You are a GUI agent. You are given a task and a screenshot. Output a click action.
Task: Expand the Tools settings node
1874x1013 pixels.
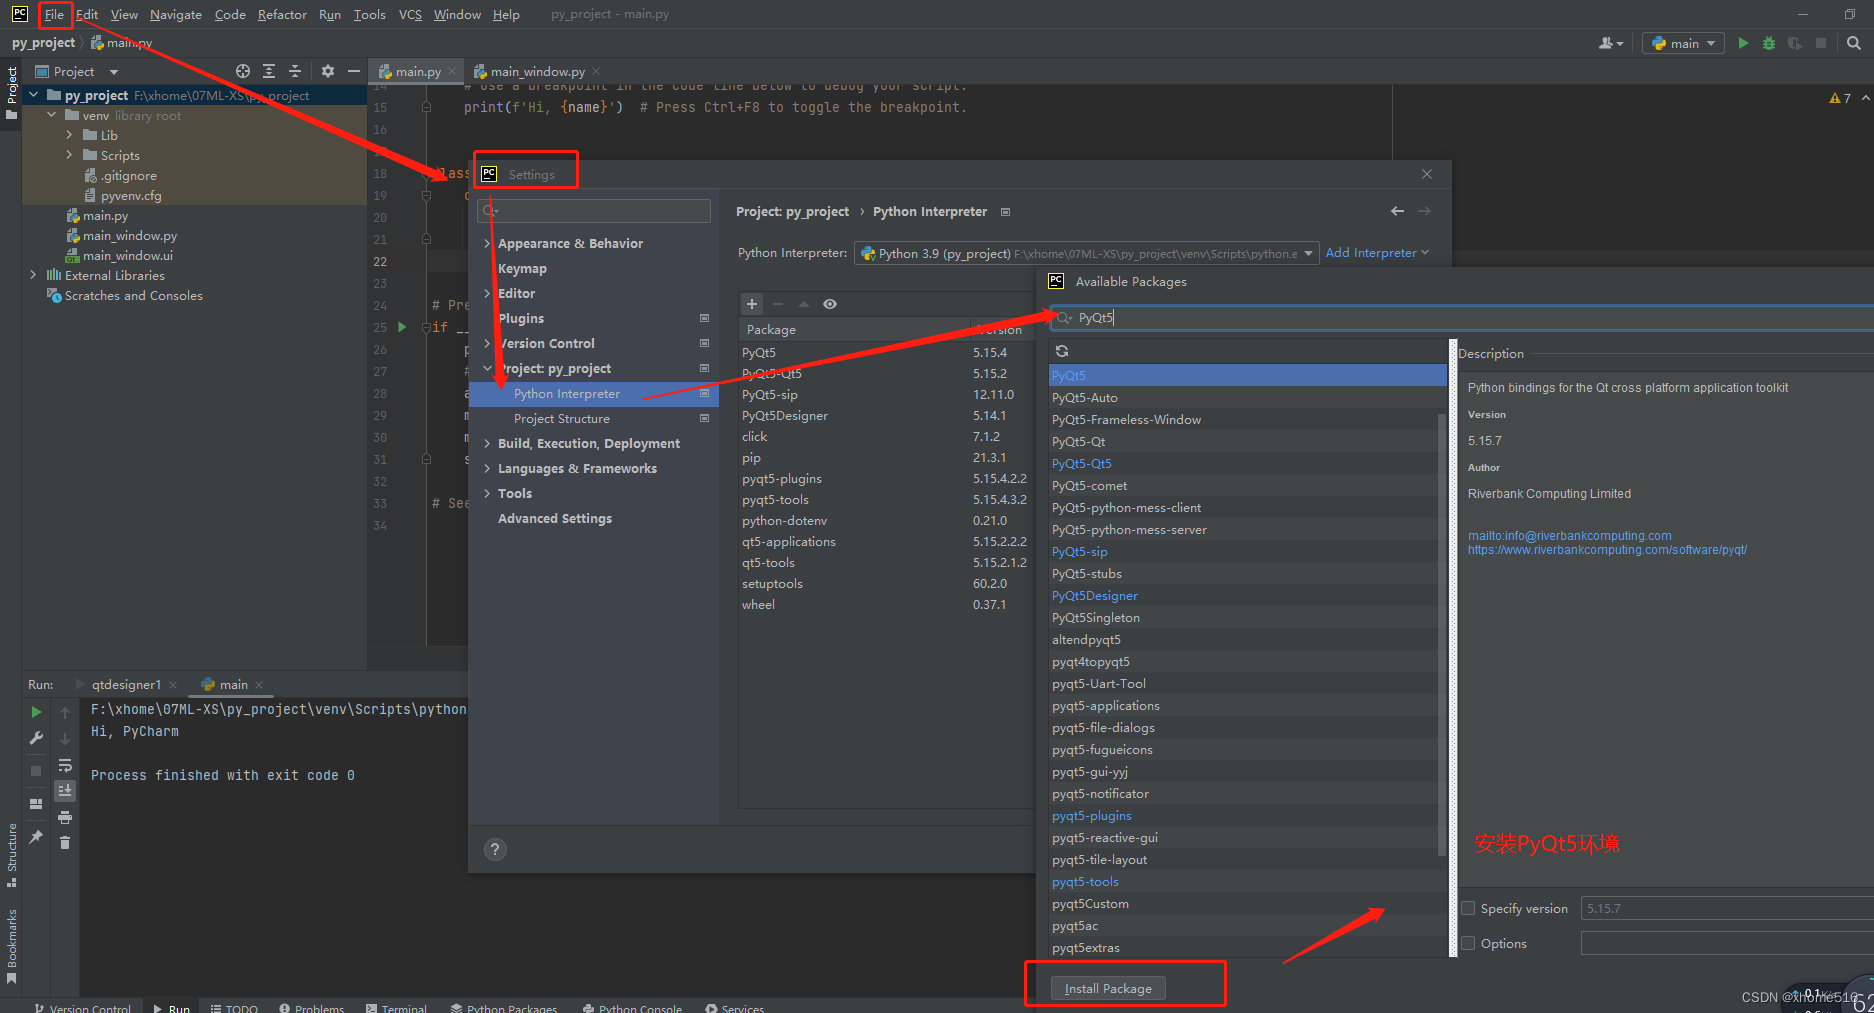click(487, 493)
